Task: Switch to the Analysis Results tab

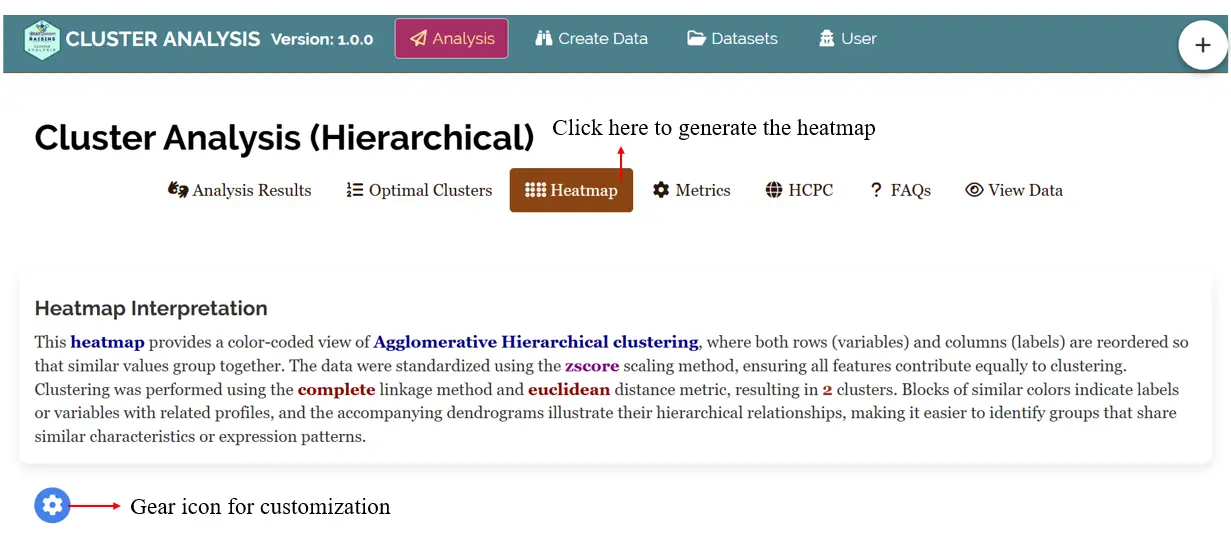Action: point(240,190)
